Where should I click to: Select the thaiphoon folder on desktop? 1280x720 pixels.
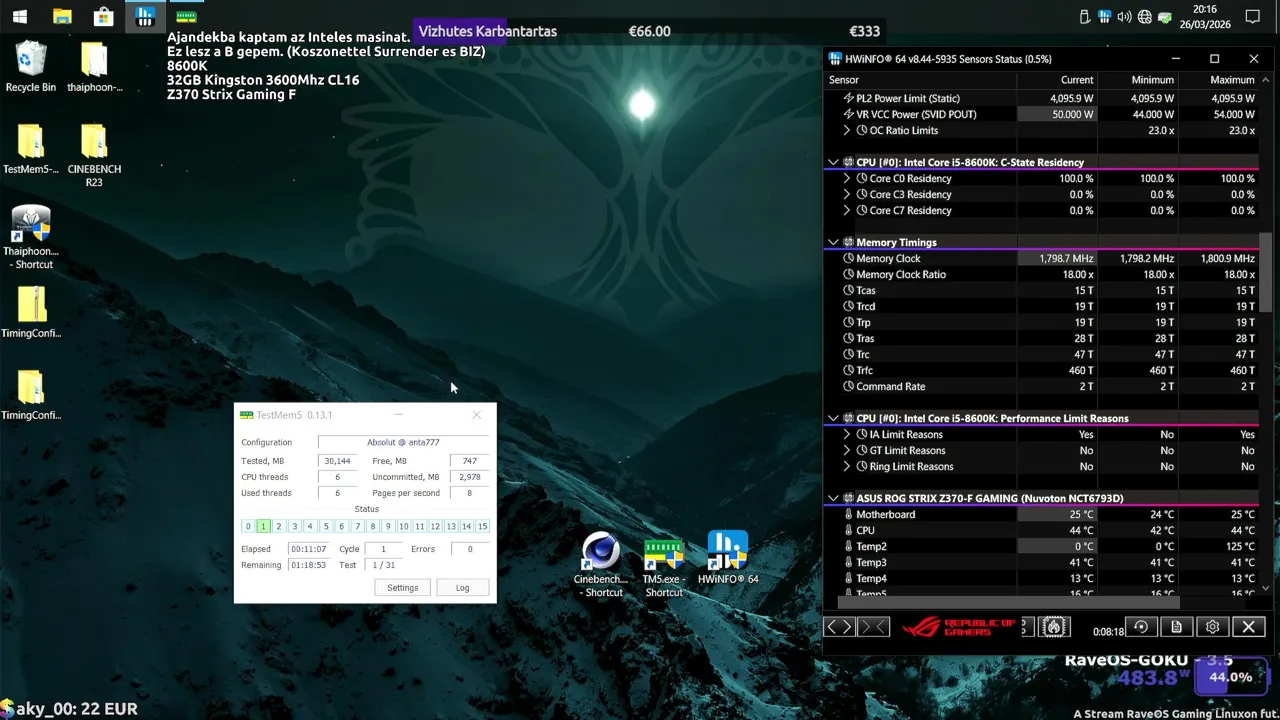coord(94,67)
